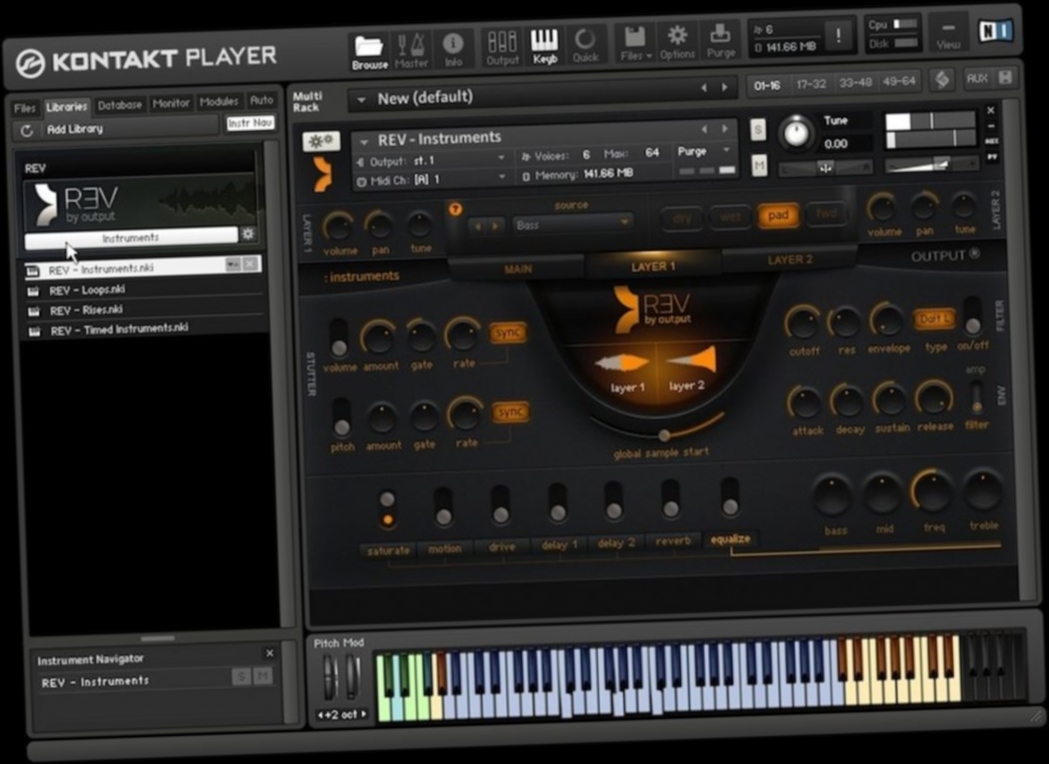Click the OUTPUT logo button
Viewport: 1049px width, 764px height.
945,256
